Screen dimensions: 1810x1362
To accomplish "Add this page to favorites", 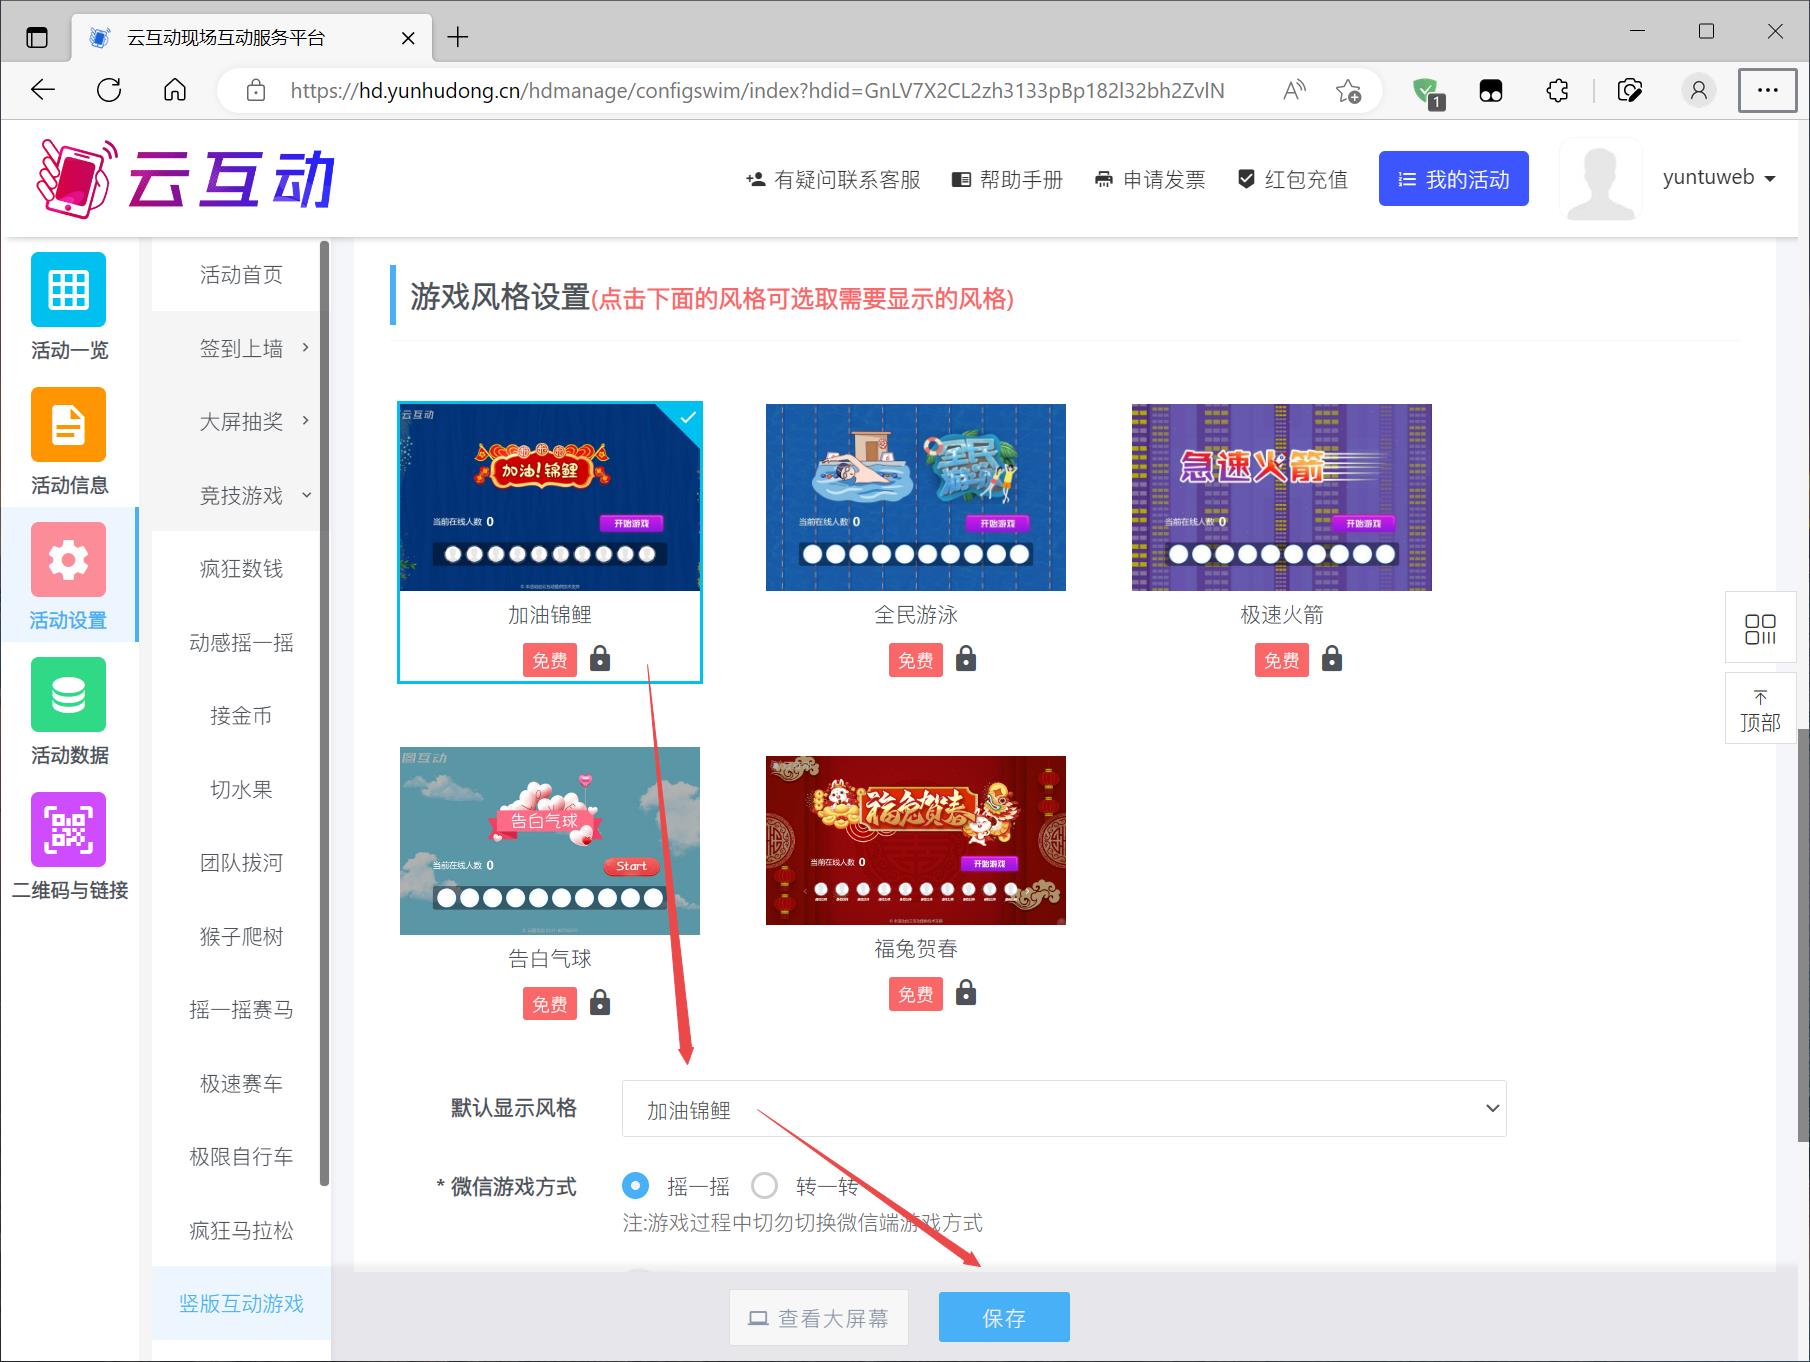I will (1348, 91).
